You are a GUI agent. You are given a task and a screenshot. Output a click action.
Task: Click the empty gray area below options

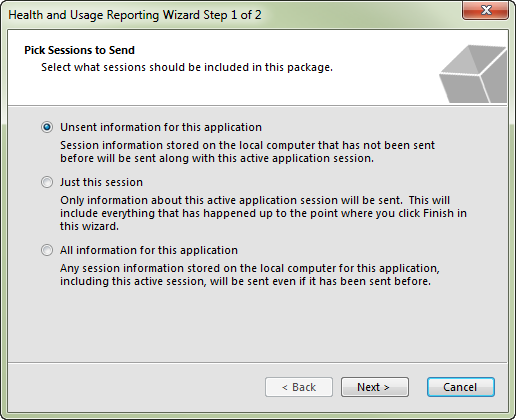(x=257, y=325)
